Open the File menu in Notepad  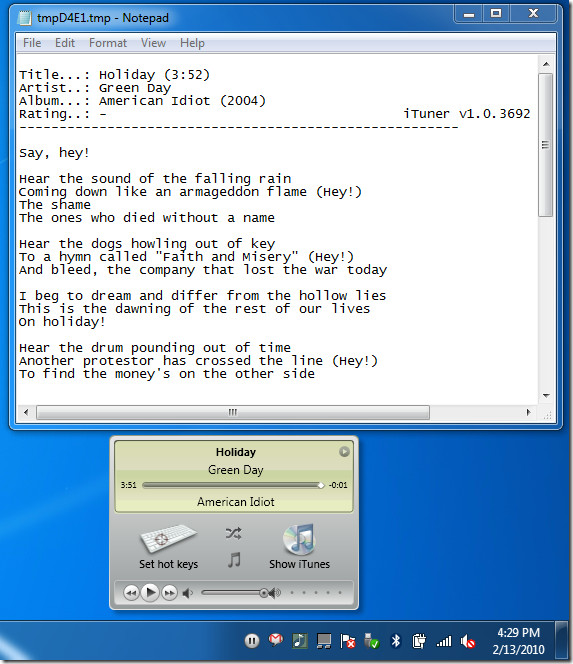click(x=32, y=43)
